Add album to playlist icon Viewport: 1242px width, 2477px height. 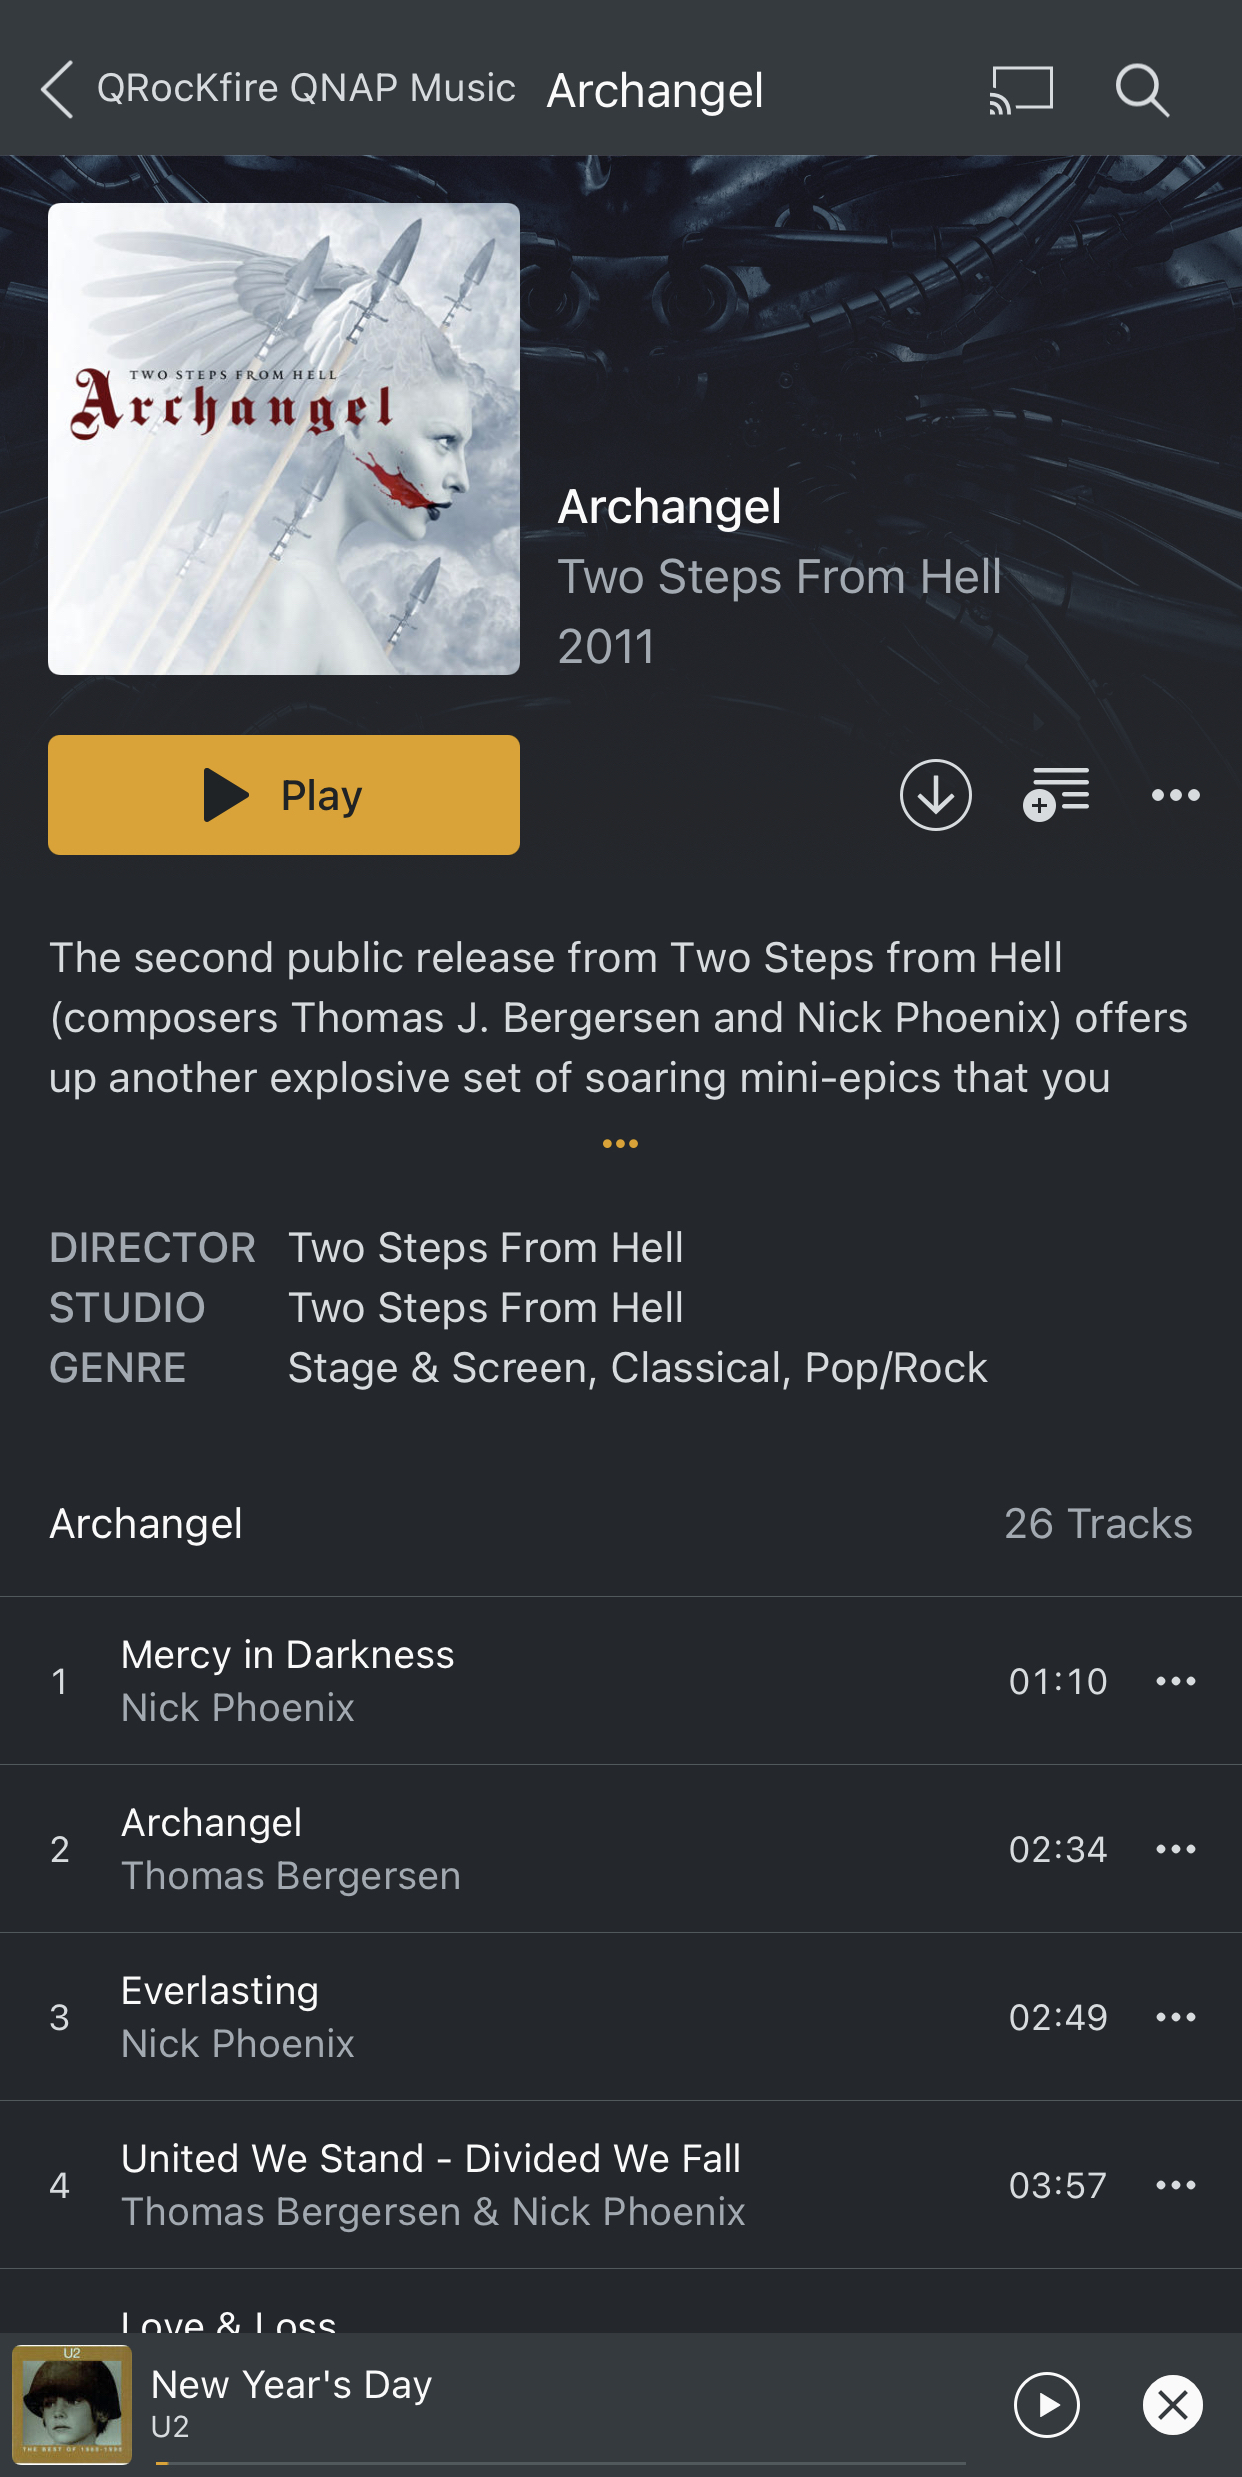pos(1056,795)
